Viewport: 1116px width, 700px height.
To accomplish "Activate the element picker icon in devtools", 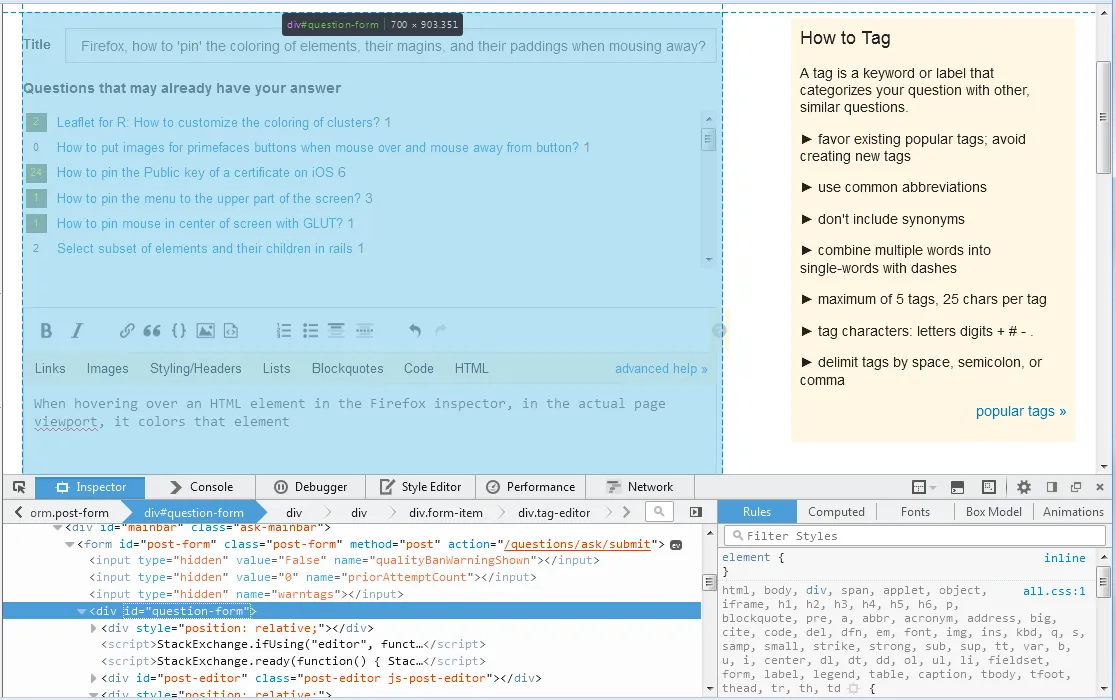I will point(19,487).
